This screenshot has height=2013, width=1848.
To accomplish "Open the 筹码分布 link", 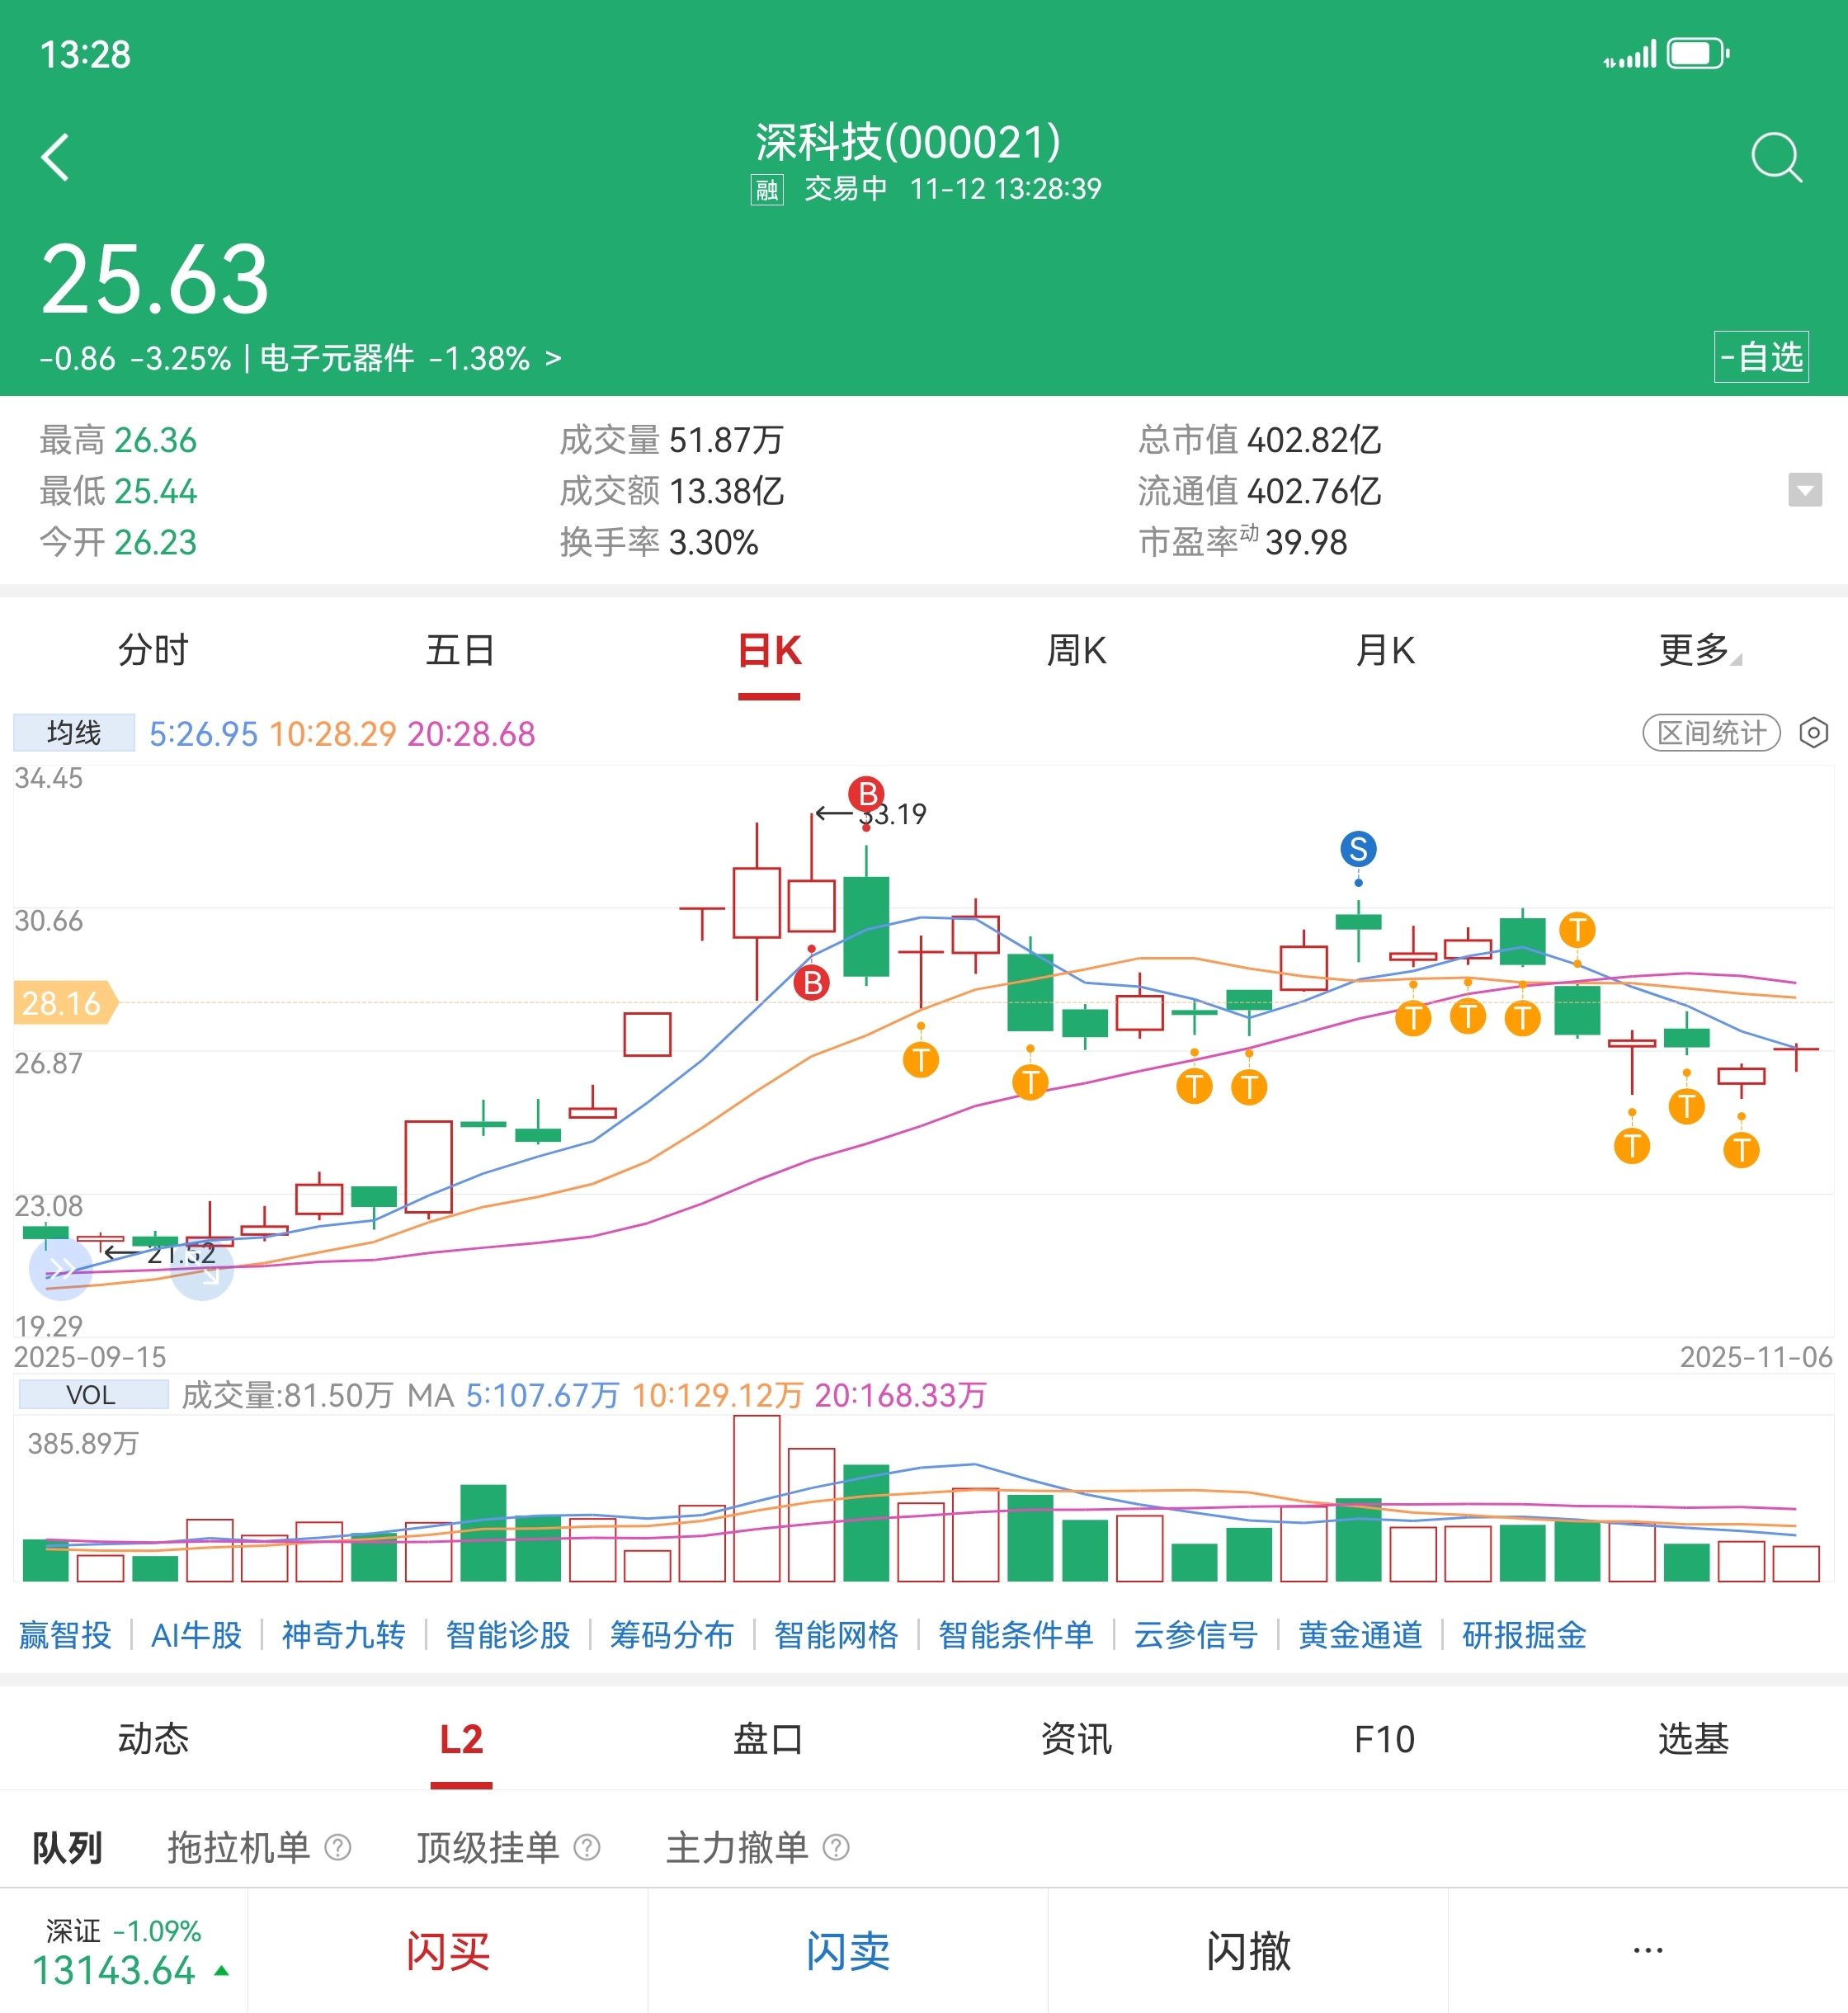I will click(671, 1635).
